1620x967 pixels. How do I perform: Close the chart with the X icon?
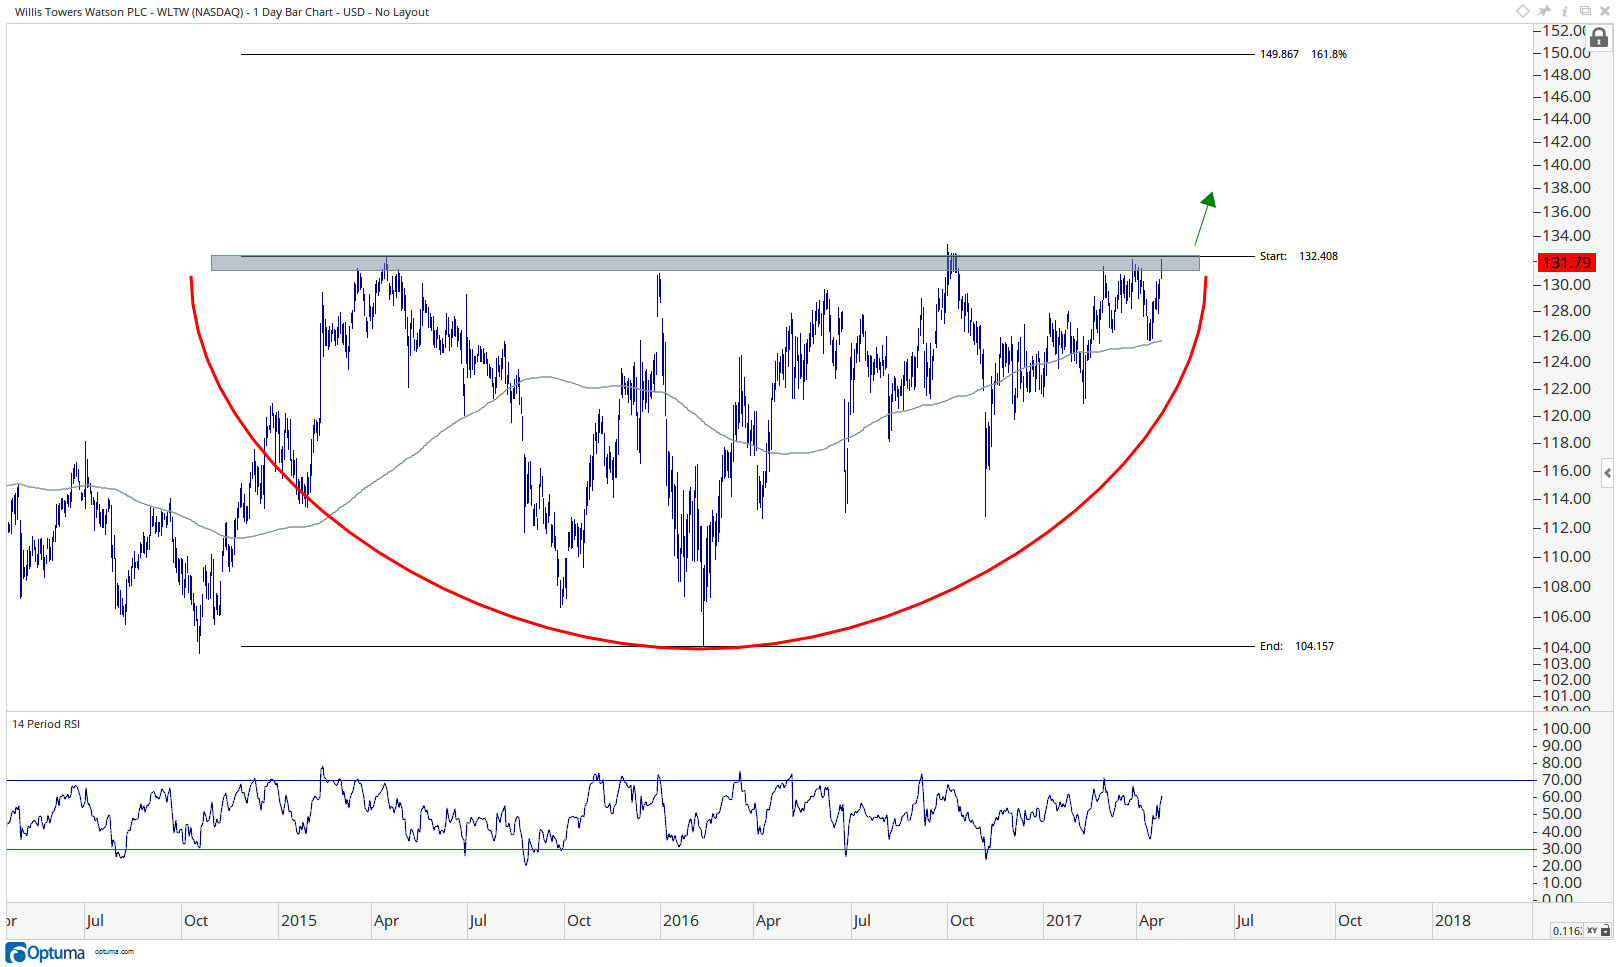[x=1605, y=11]
